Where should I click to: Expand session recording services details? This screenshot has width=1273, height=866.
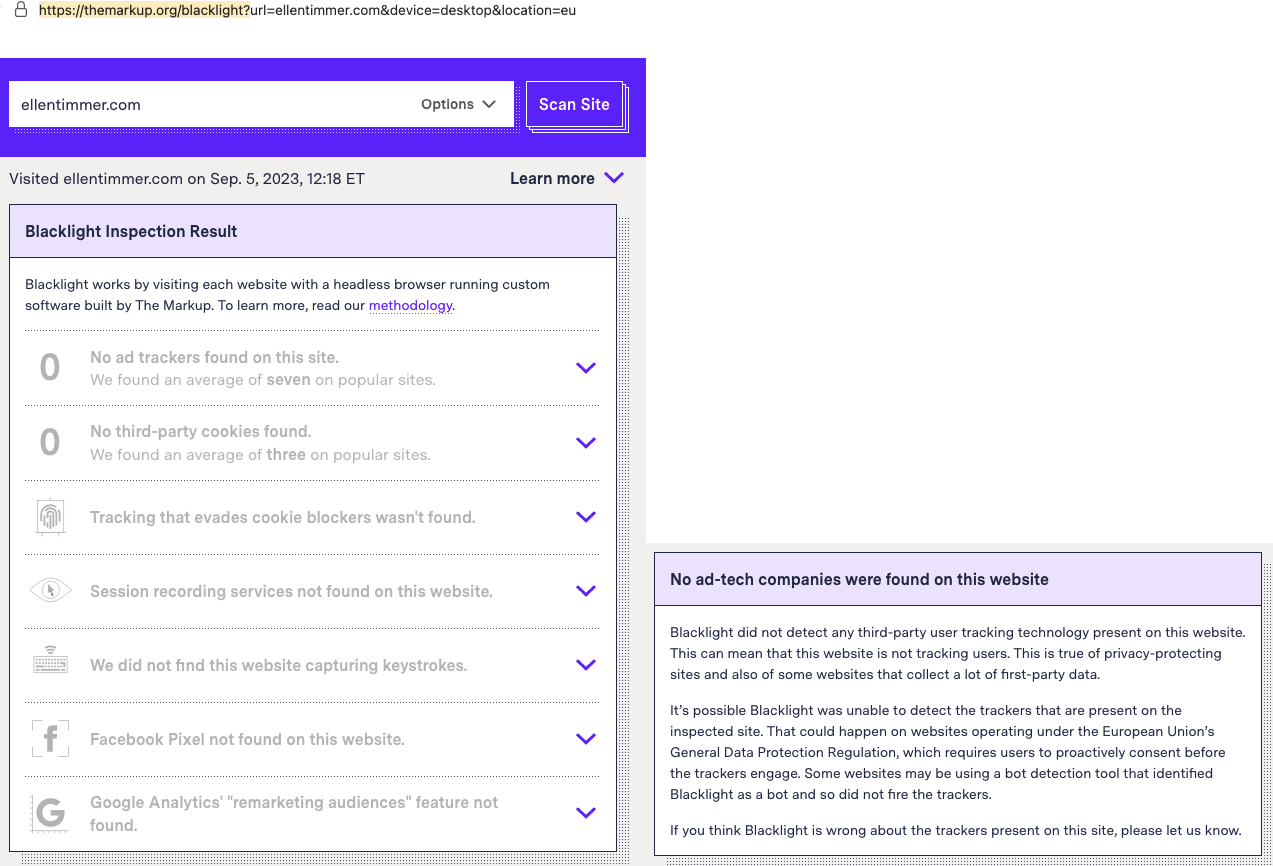[x=586, y=591]
